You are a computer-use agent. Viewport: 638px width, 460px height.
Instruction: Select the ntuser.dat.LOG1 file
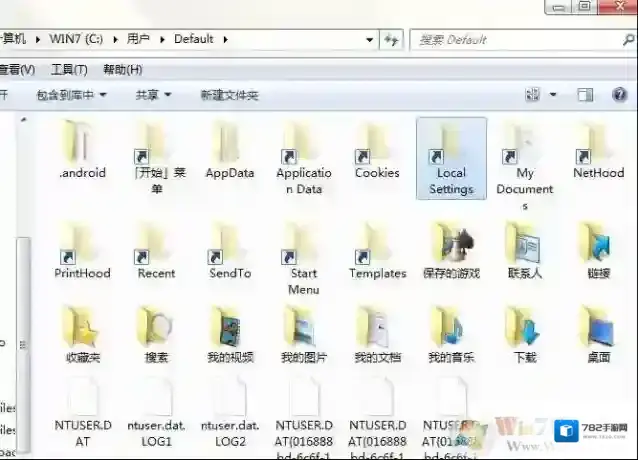point(155,403)
